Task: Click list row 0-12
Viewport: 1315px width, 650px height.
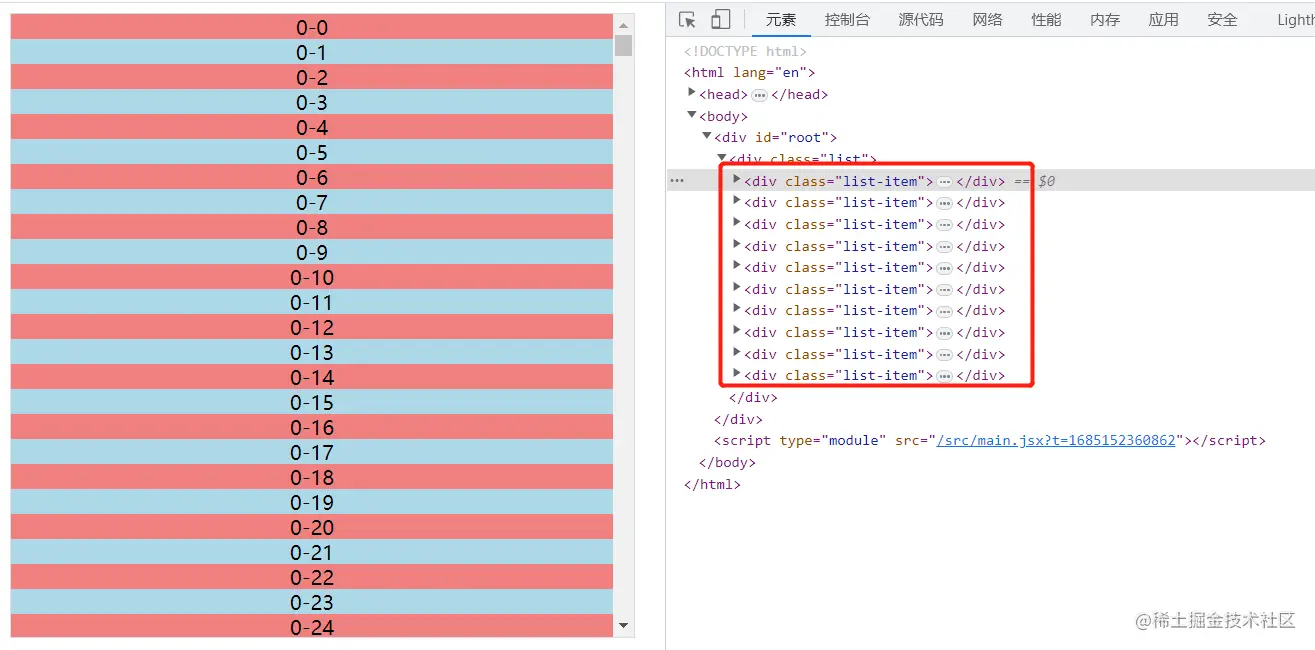Action: (x=312, y=327)
